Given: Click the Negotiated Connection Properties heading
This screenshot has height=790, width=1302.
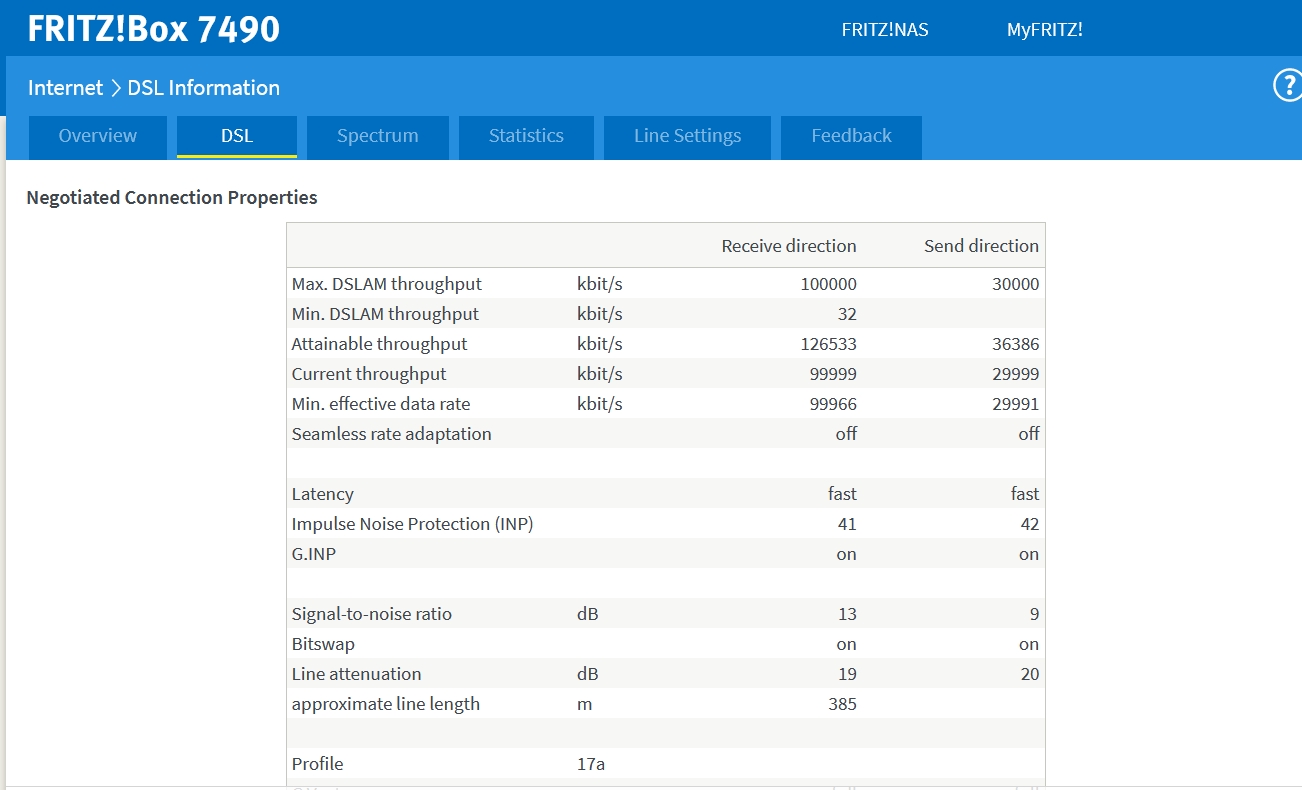Looking at the screenshot, I should (x=172, y=198).
